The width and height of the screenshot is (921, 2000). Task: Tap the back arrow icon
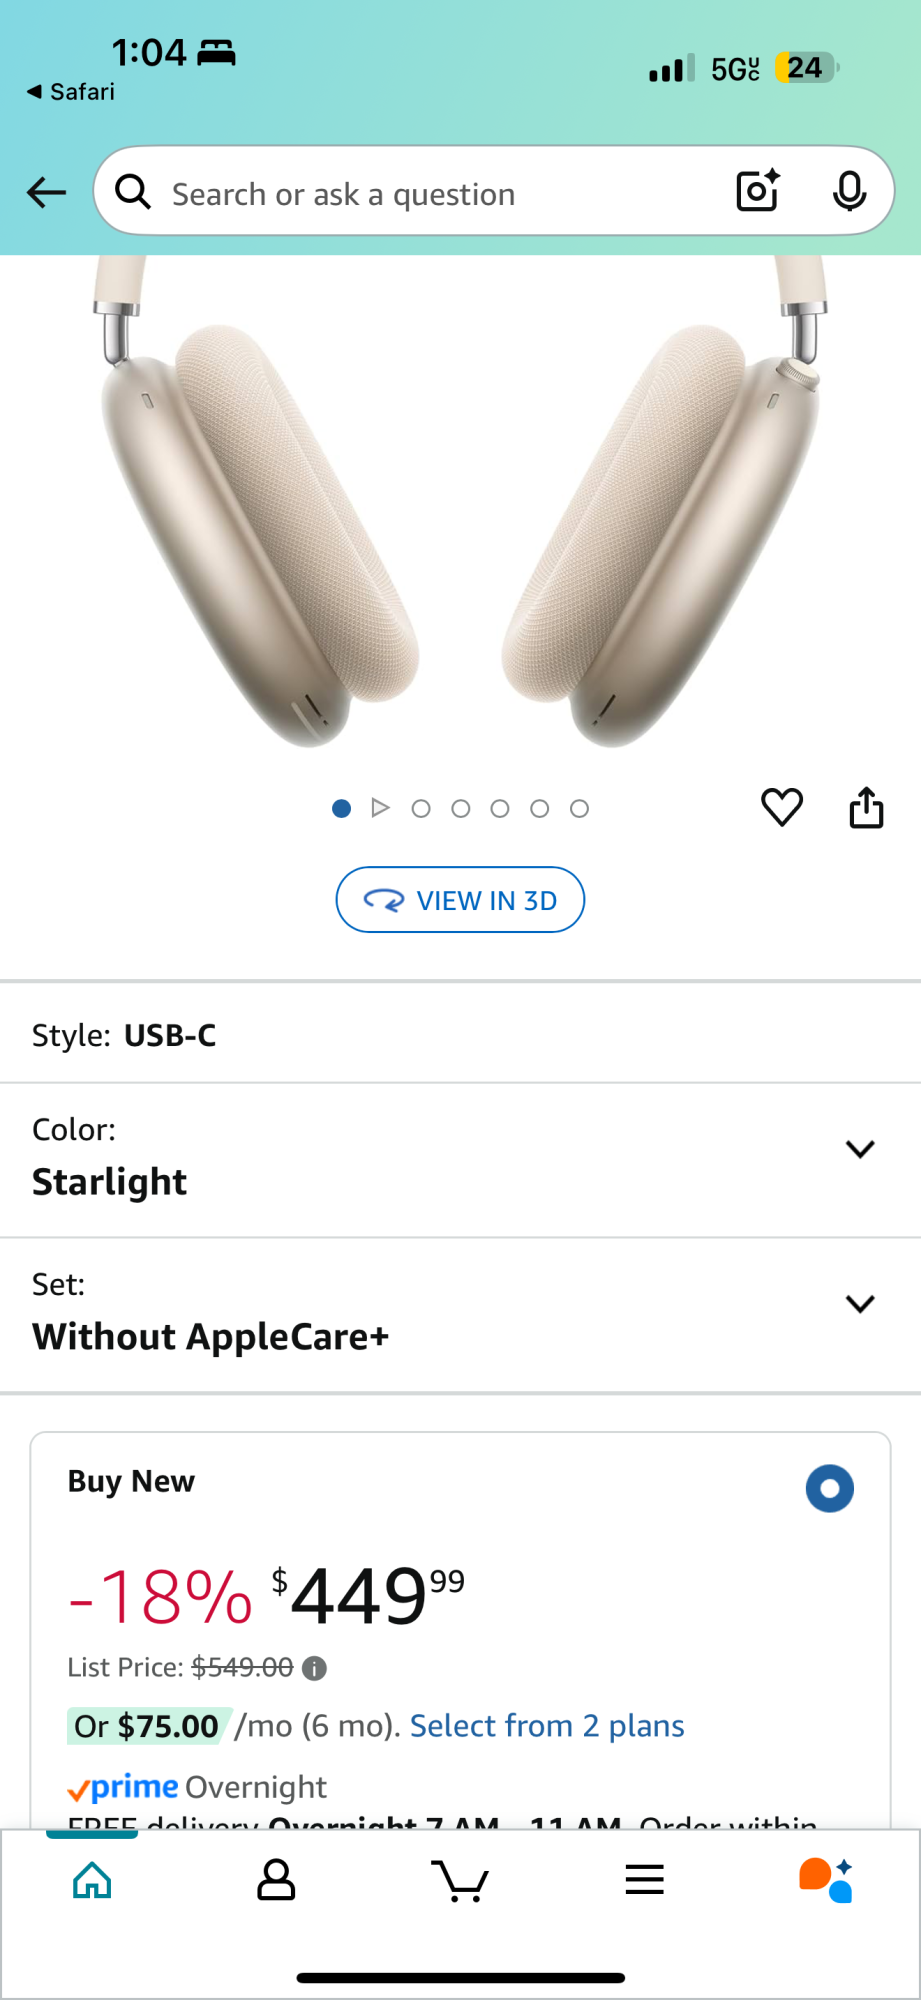pos(46,192)
